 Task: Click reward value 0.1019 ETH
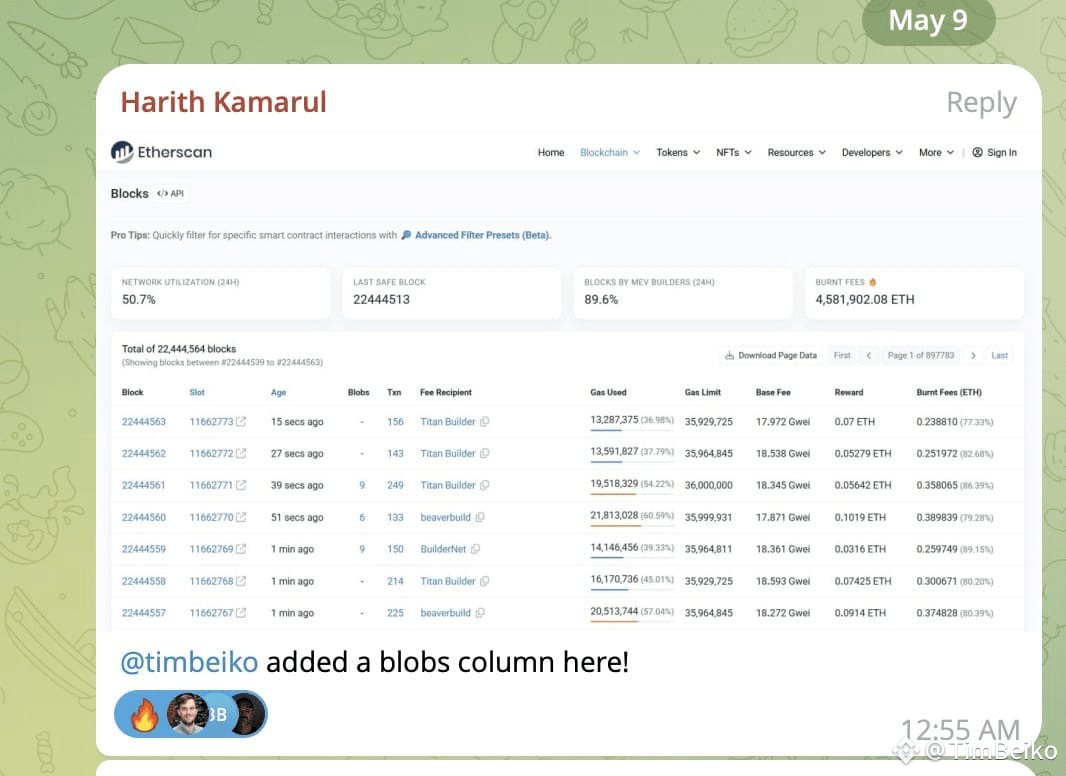tap(860, 517)
